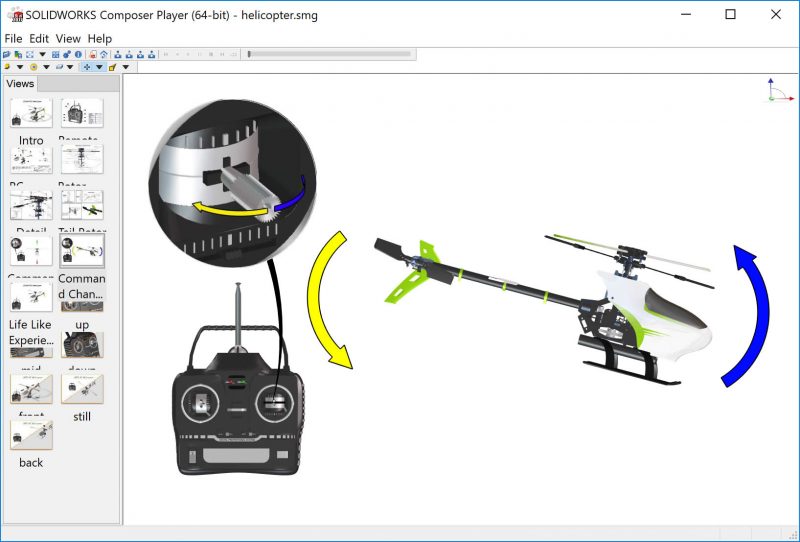This screenshot has width=800, height=542.
Task: Click the Zoom fit all icon
Action: (x=30, y=55)
